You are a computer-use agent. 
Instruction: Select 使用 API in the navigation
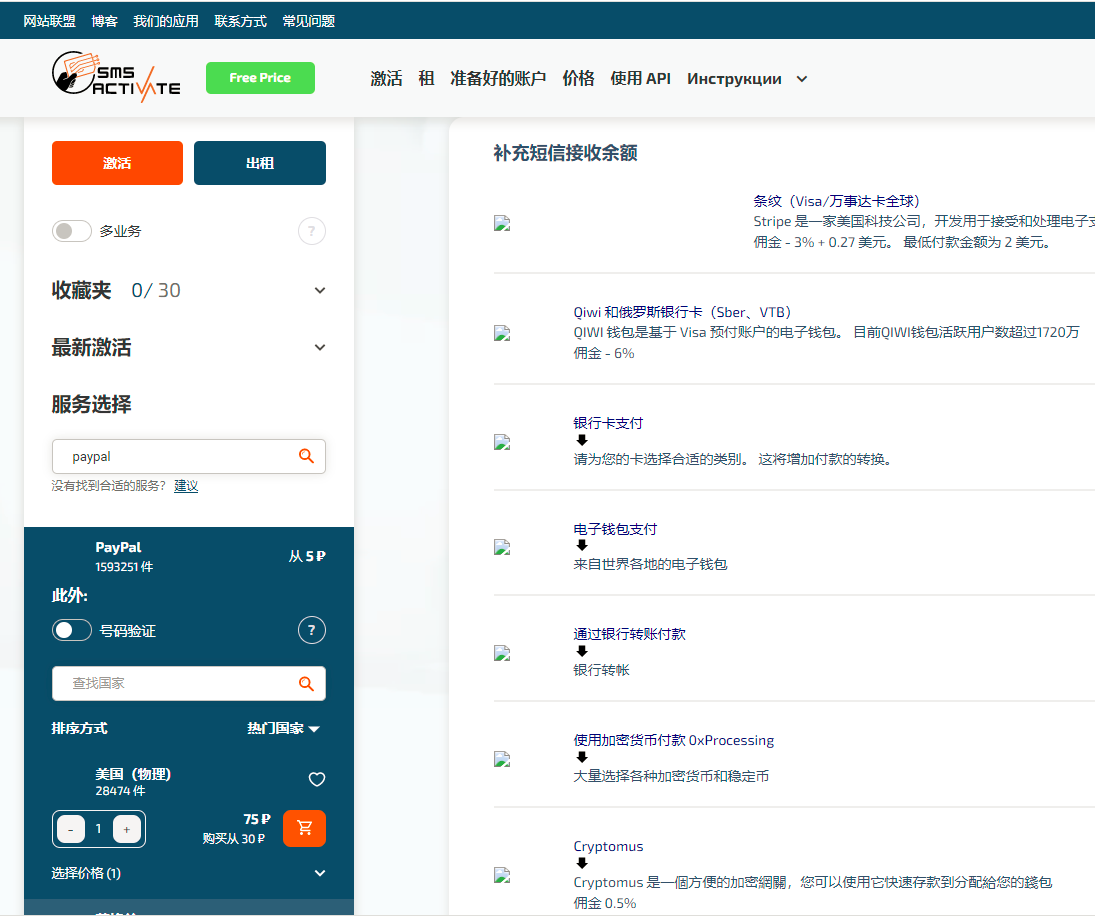click(x=640, y=78)
